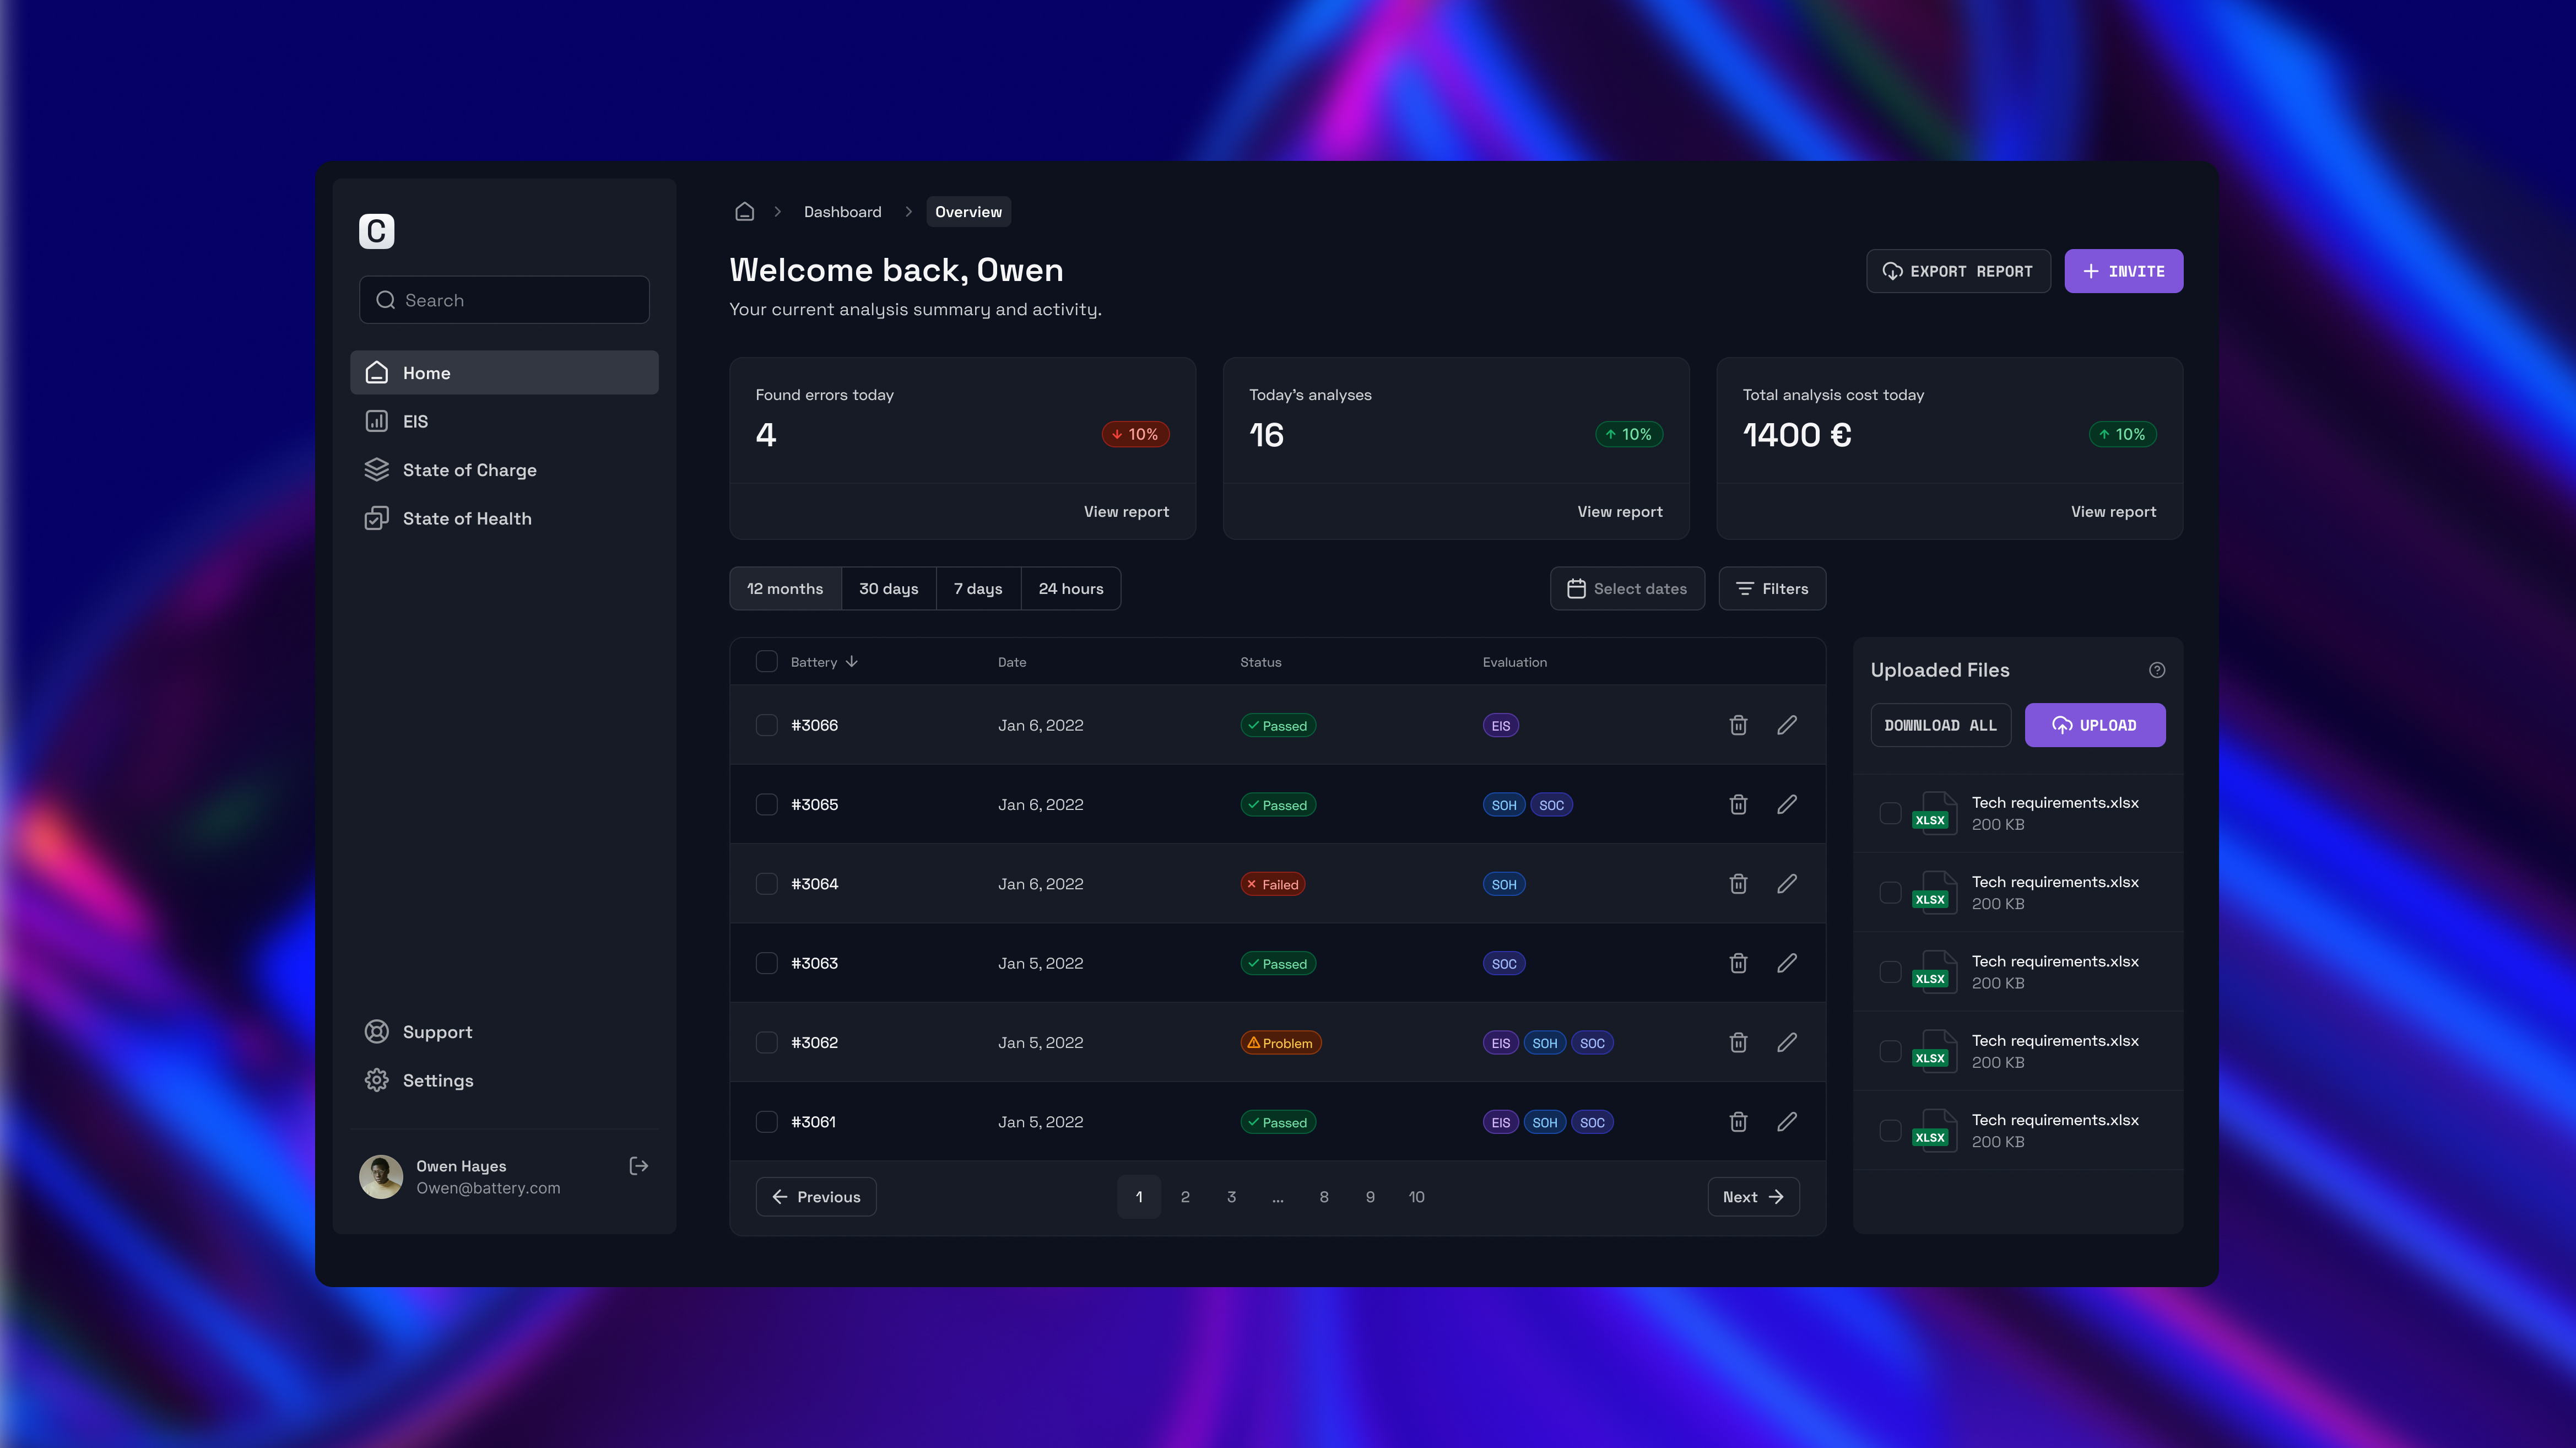Switch to the 30 days tab
Viewport: 2576px width, 1448px height.
pos(888,588)
